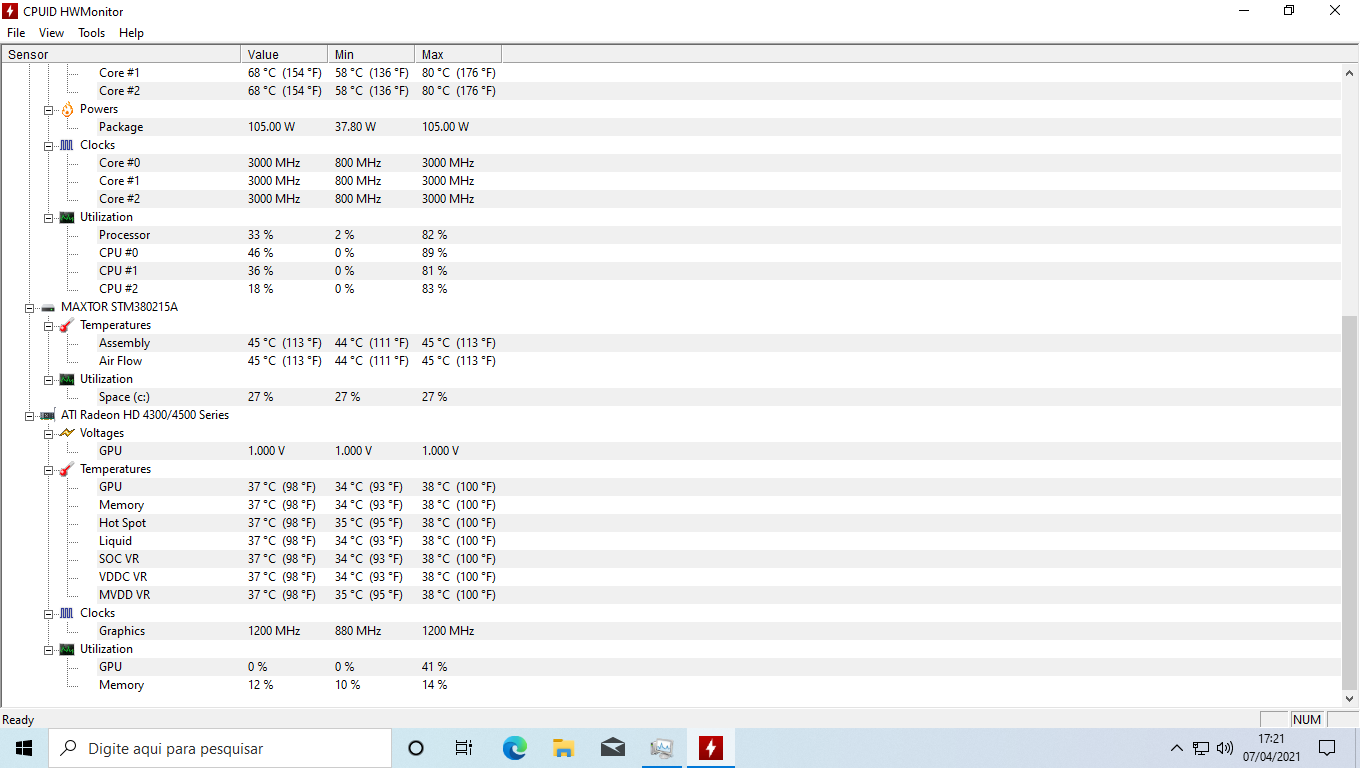
Task: Click the Value column header
Action: 284,54
